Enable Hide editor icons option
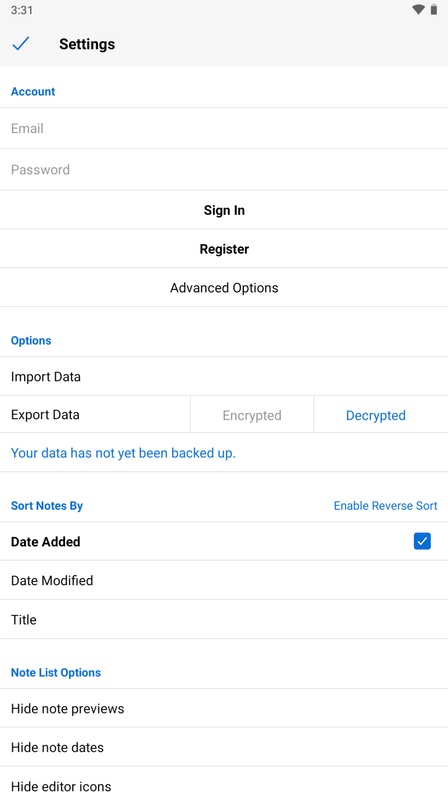The height and width of the screenshot is (800, 448). coord(224,785)
